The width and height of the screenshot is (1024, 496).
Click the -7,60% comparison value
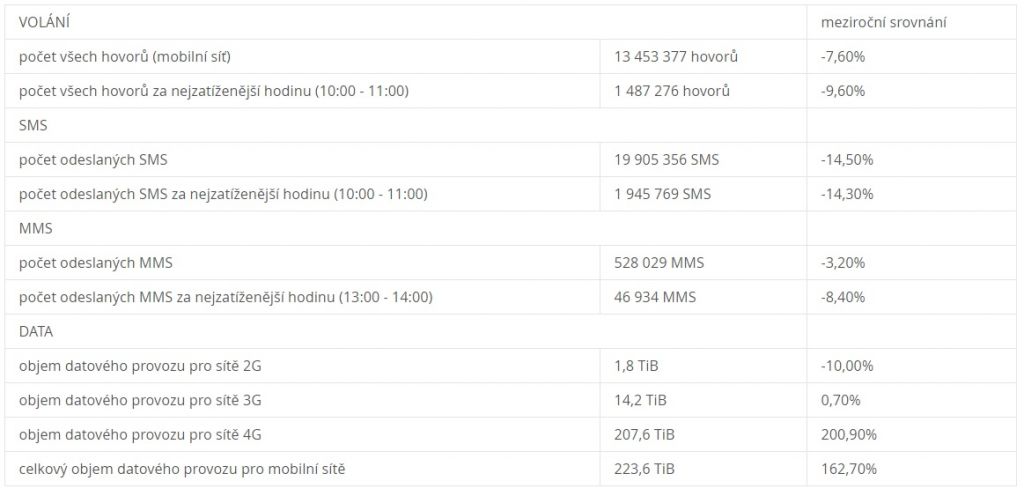click(x=842, y=57)
